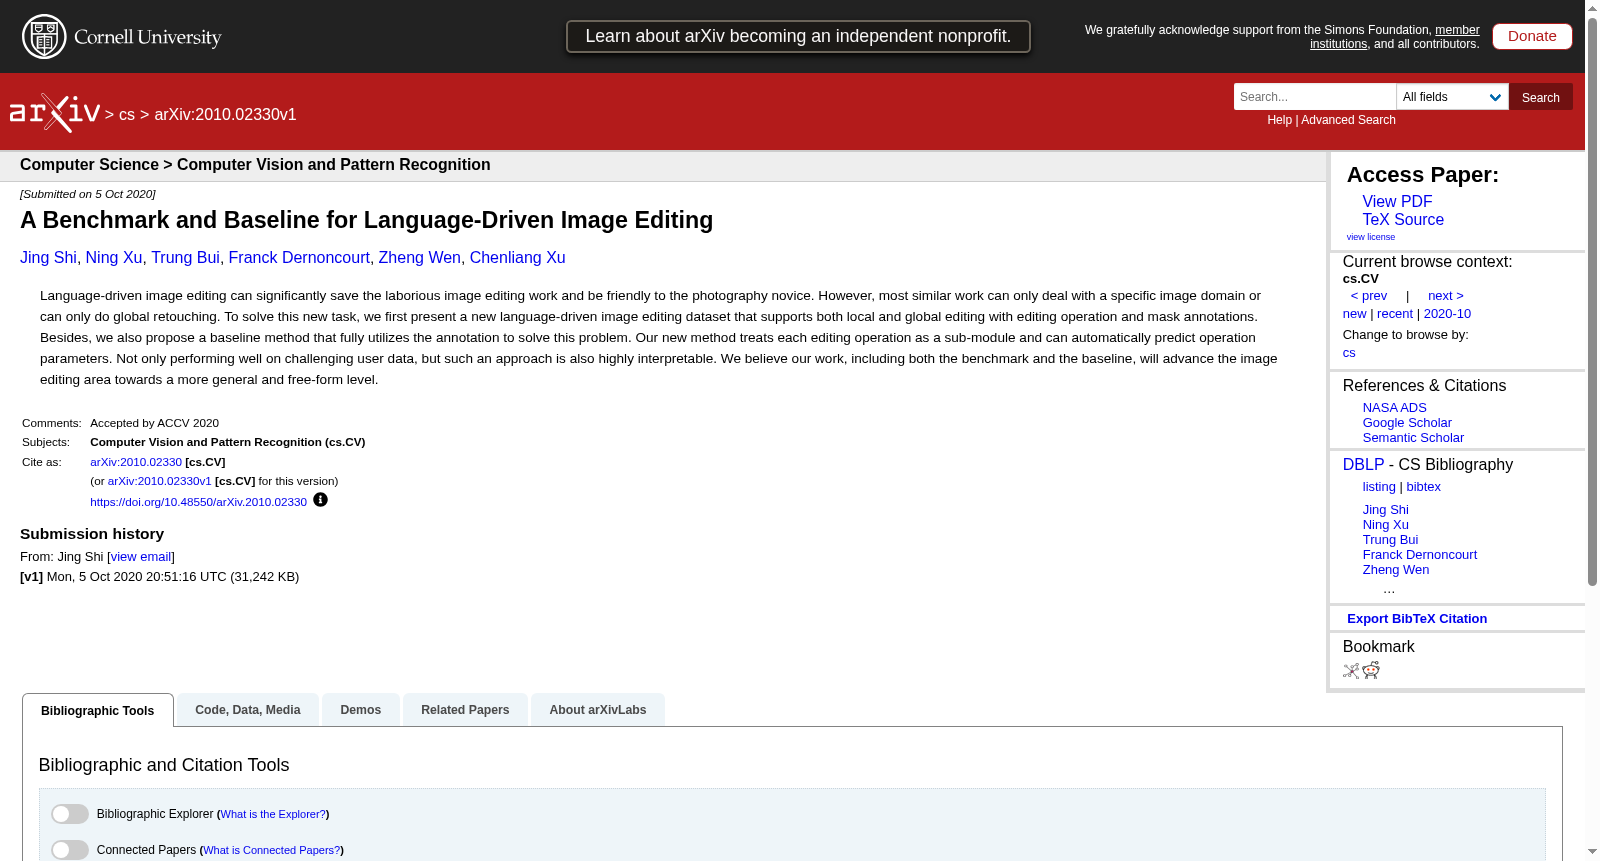The image size is (1600, 861).
Task: Open author Trung Bui below the title
Action: coord(185,258)
